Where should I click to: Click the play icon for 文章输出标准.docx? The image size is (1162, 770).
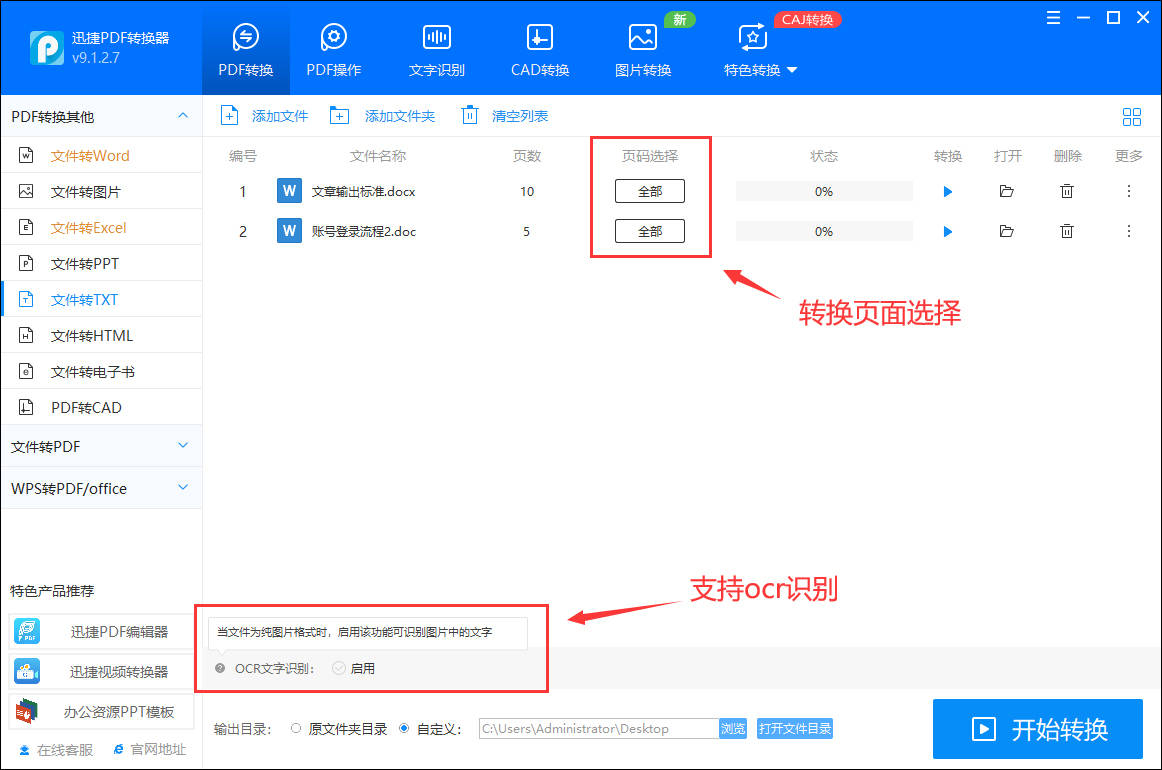pyautogui.click(x=947, y=192)
